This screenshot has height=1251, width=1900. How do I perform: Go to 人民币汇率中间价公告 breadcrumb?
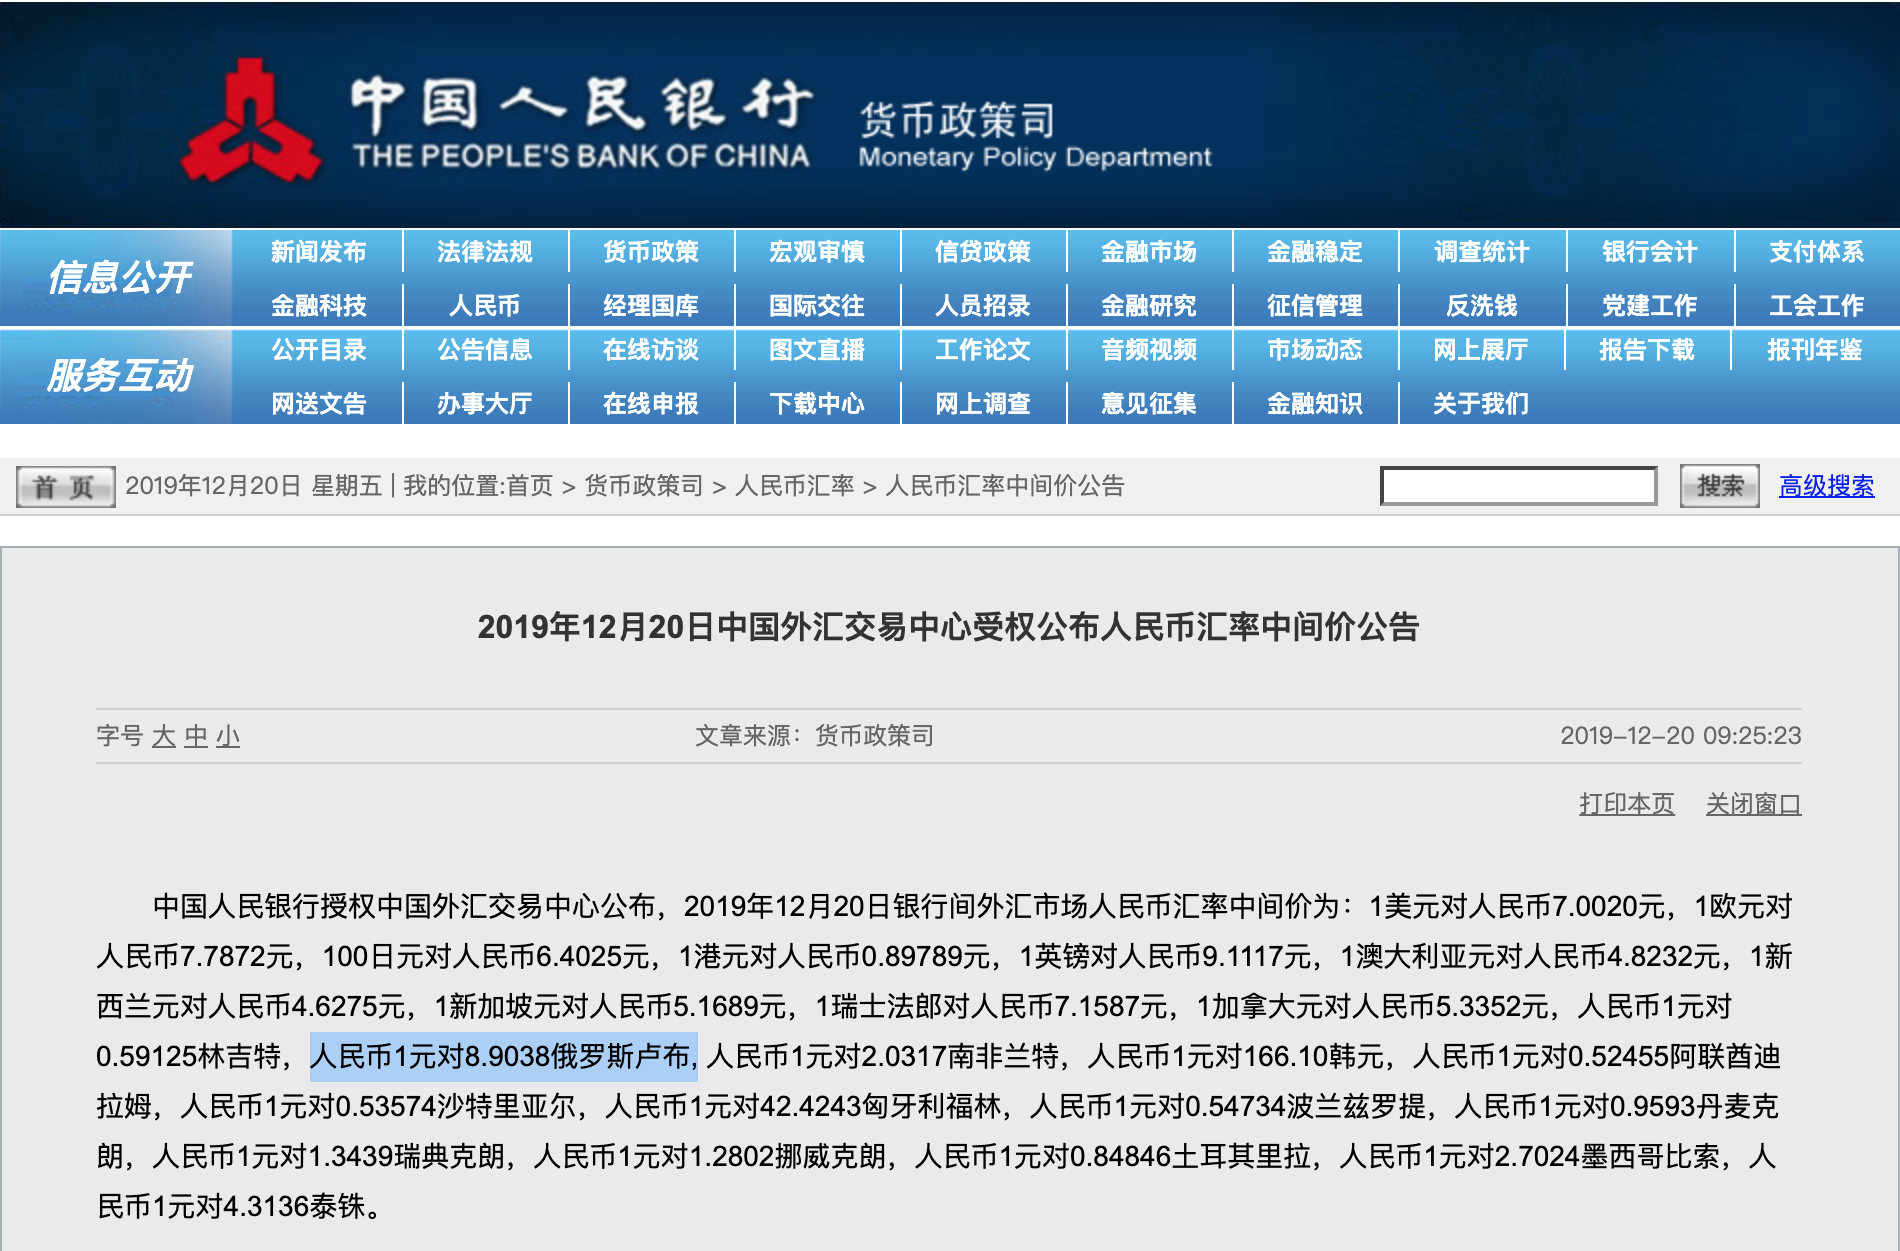coord(1005,486)
